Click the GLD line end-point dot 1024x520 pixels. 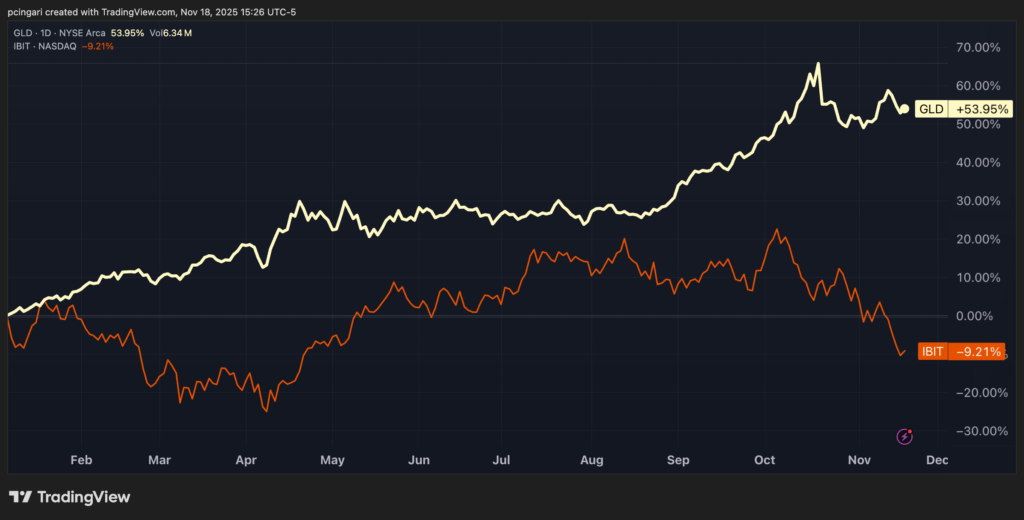pyautogui.click(x=904, y=109)
